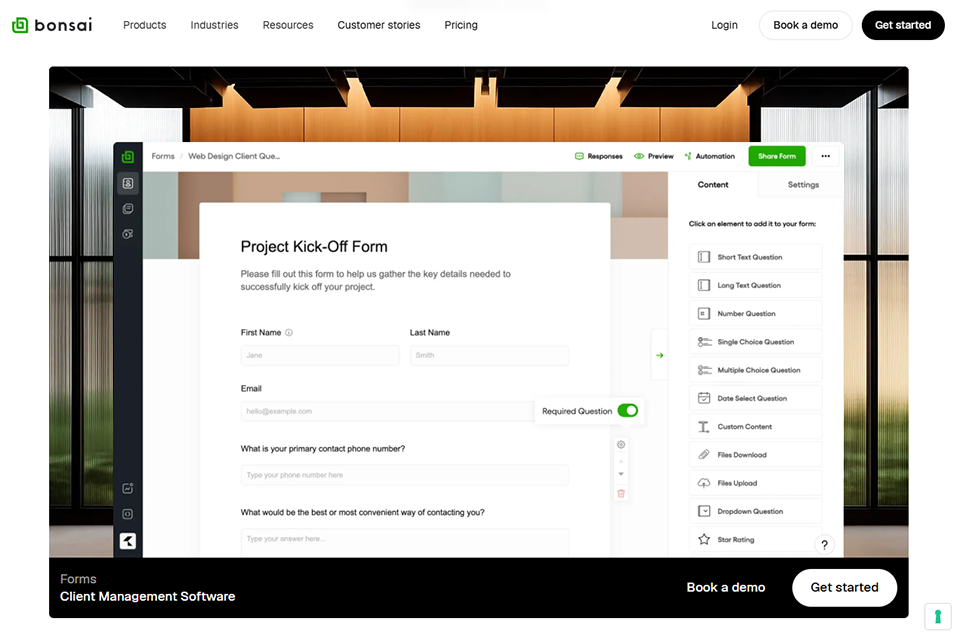This screenshot has width=960, height=640.
Task: Toggle the Required Question switch
Action: click(628, 410)
